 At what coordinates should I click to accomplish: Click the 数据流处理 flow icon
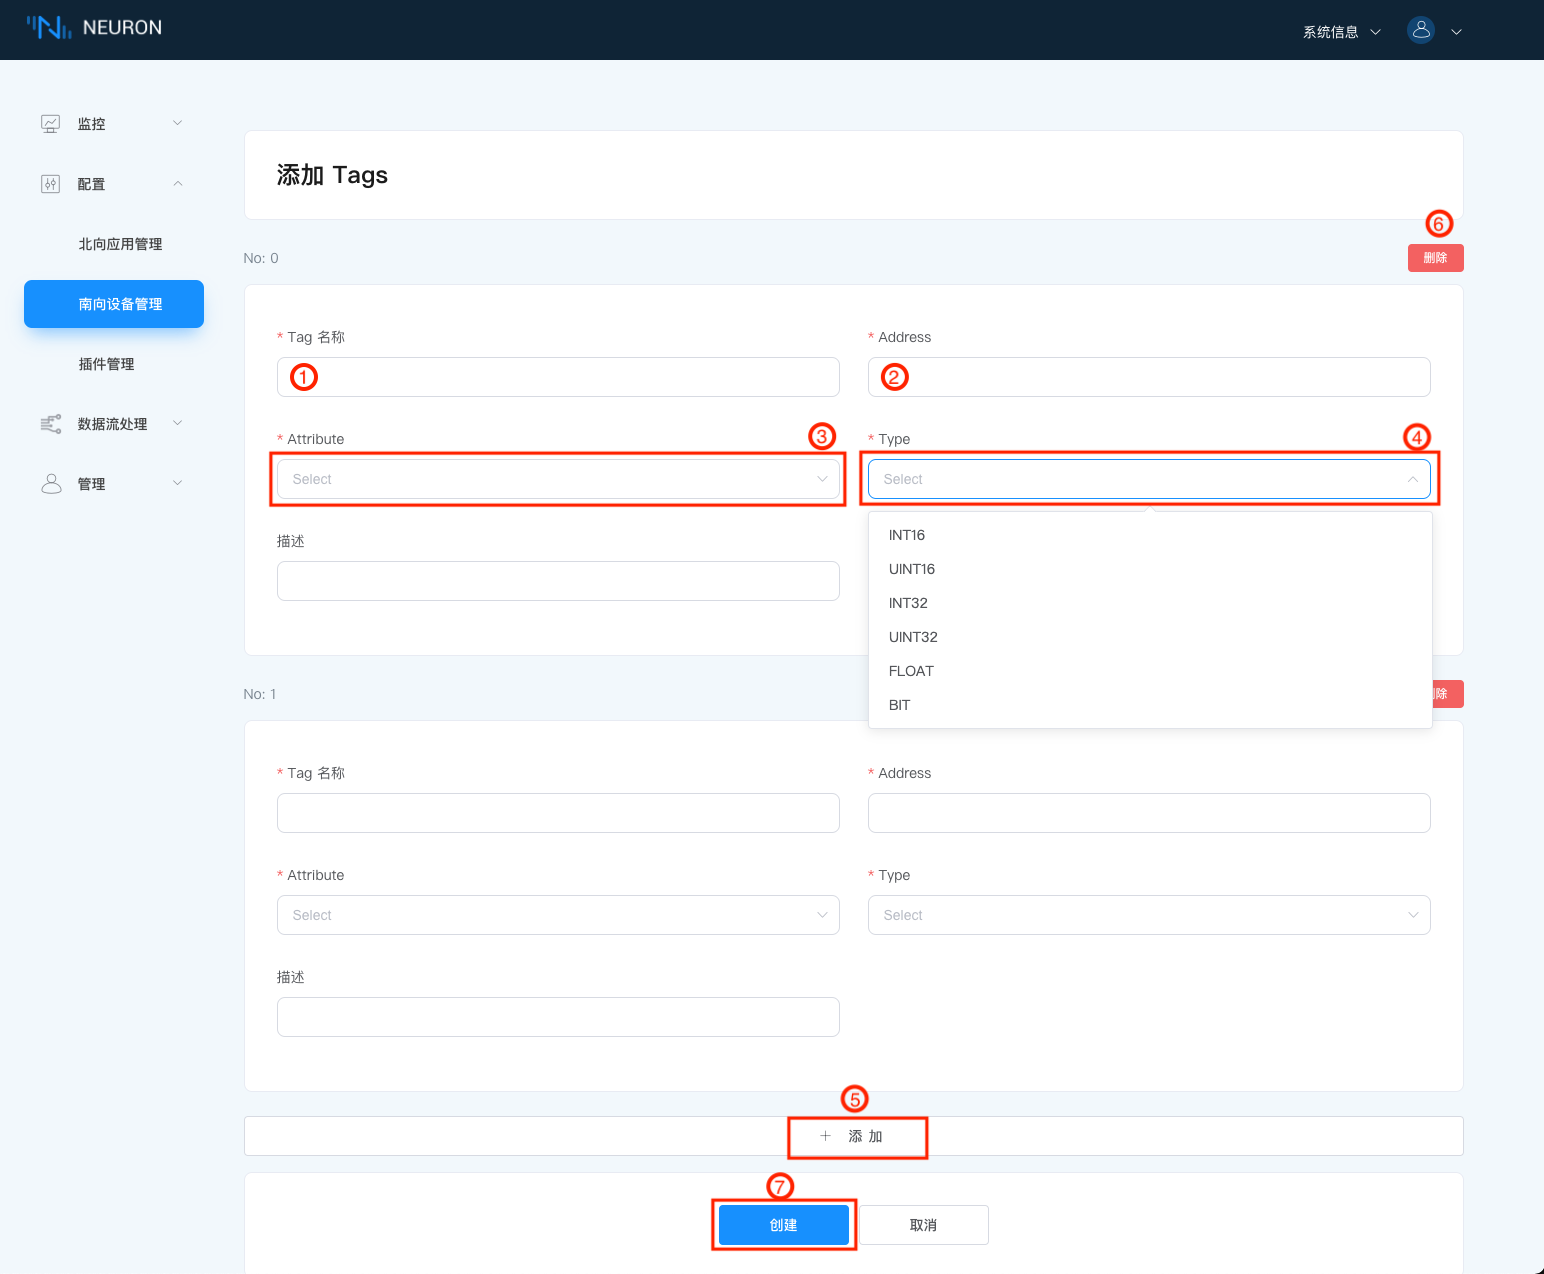coord(51,424)
